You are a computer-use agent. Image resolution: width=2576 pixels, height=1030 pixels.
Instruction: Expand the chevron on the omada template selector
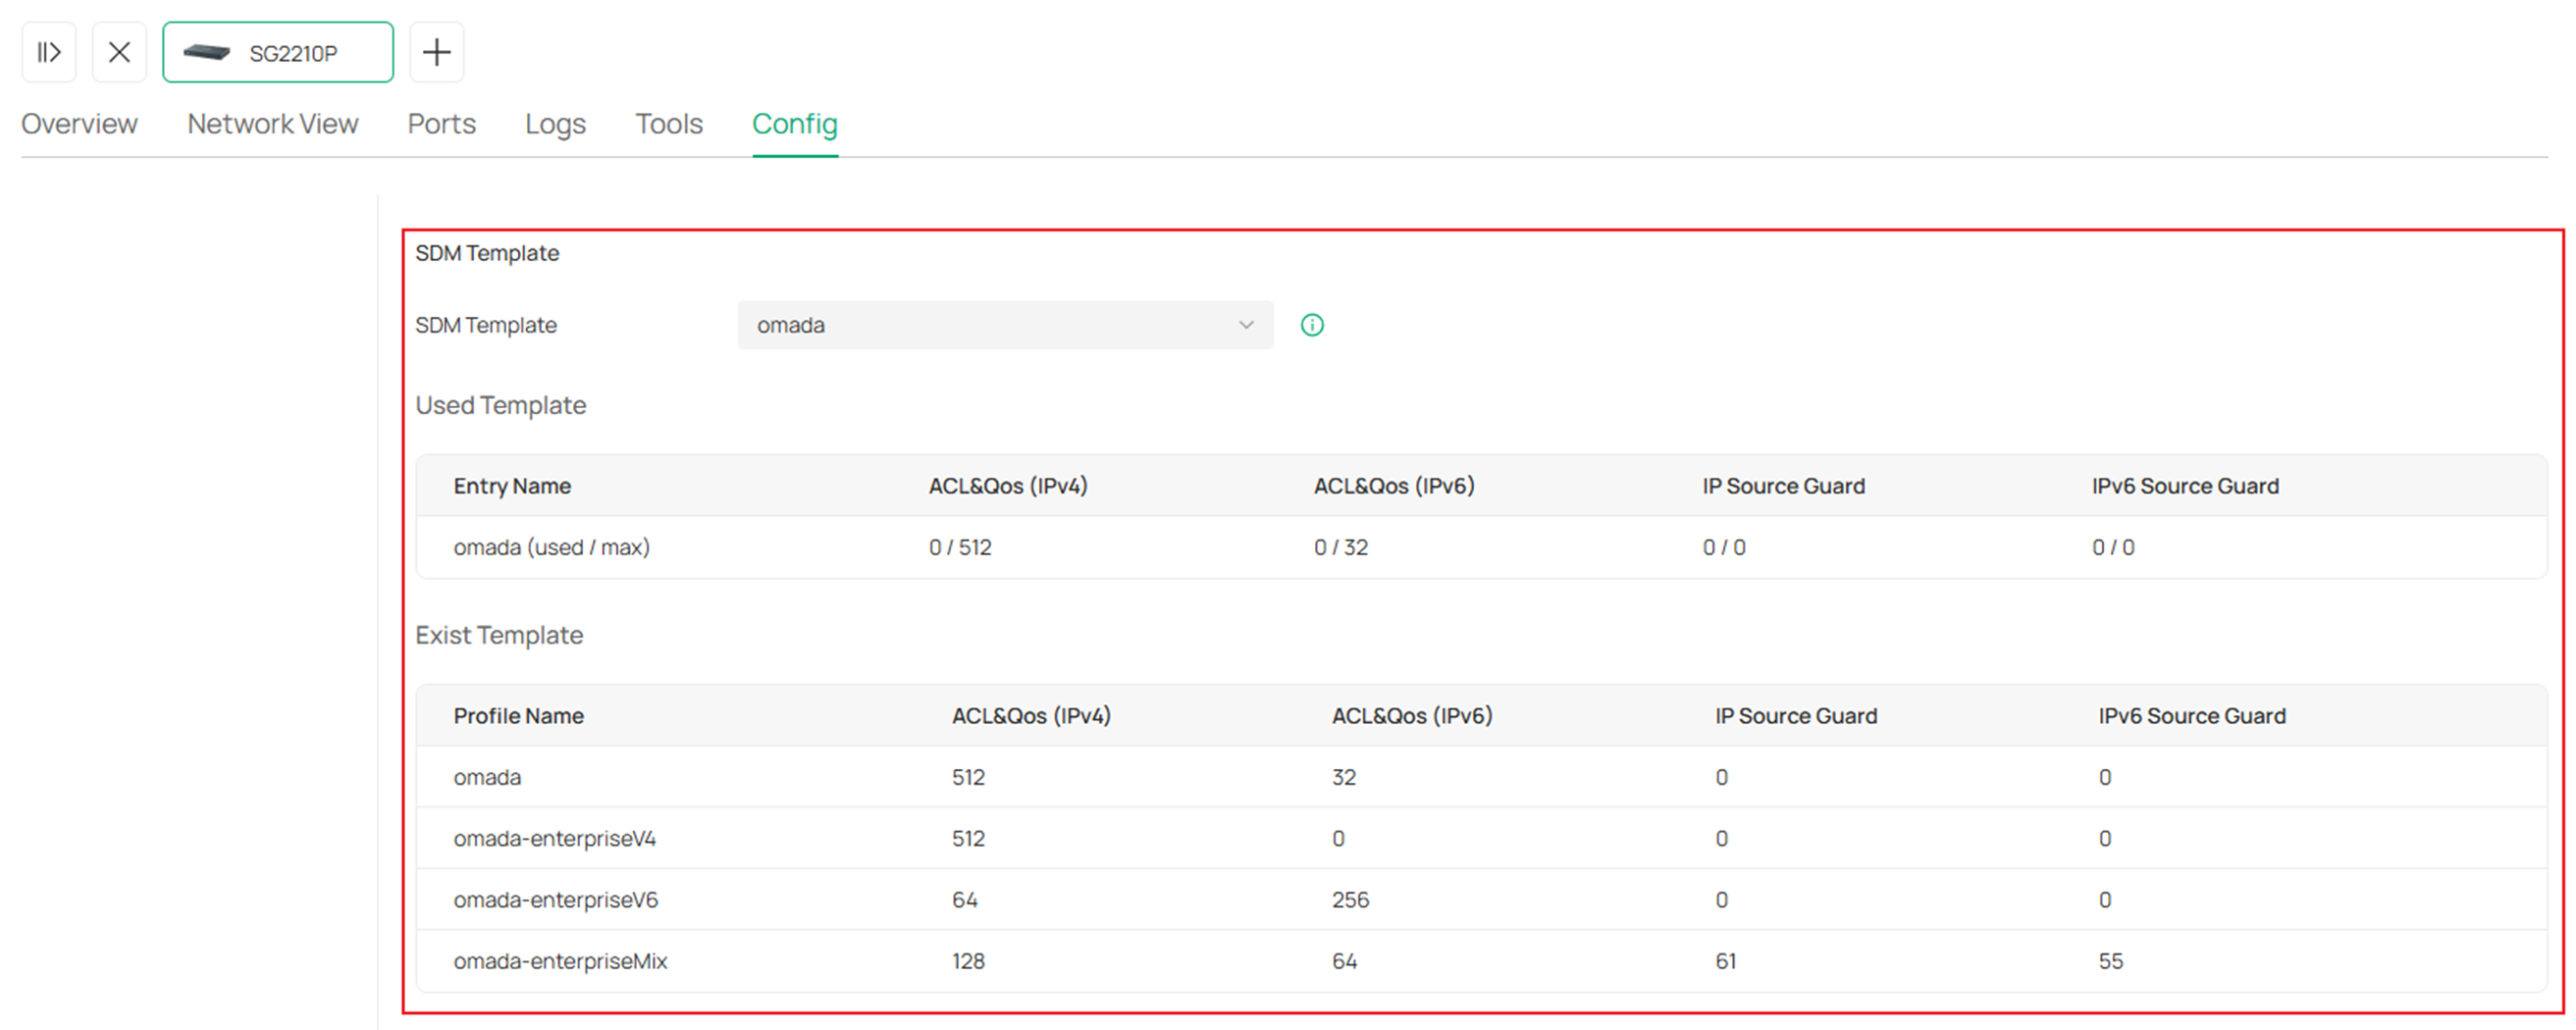coord(1245,325)
